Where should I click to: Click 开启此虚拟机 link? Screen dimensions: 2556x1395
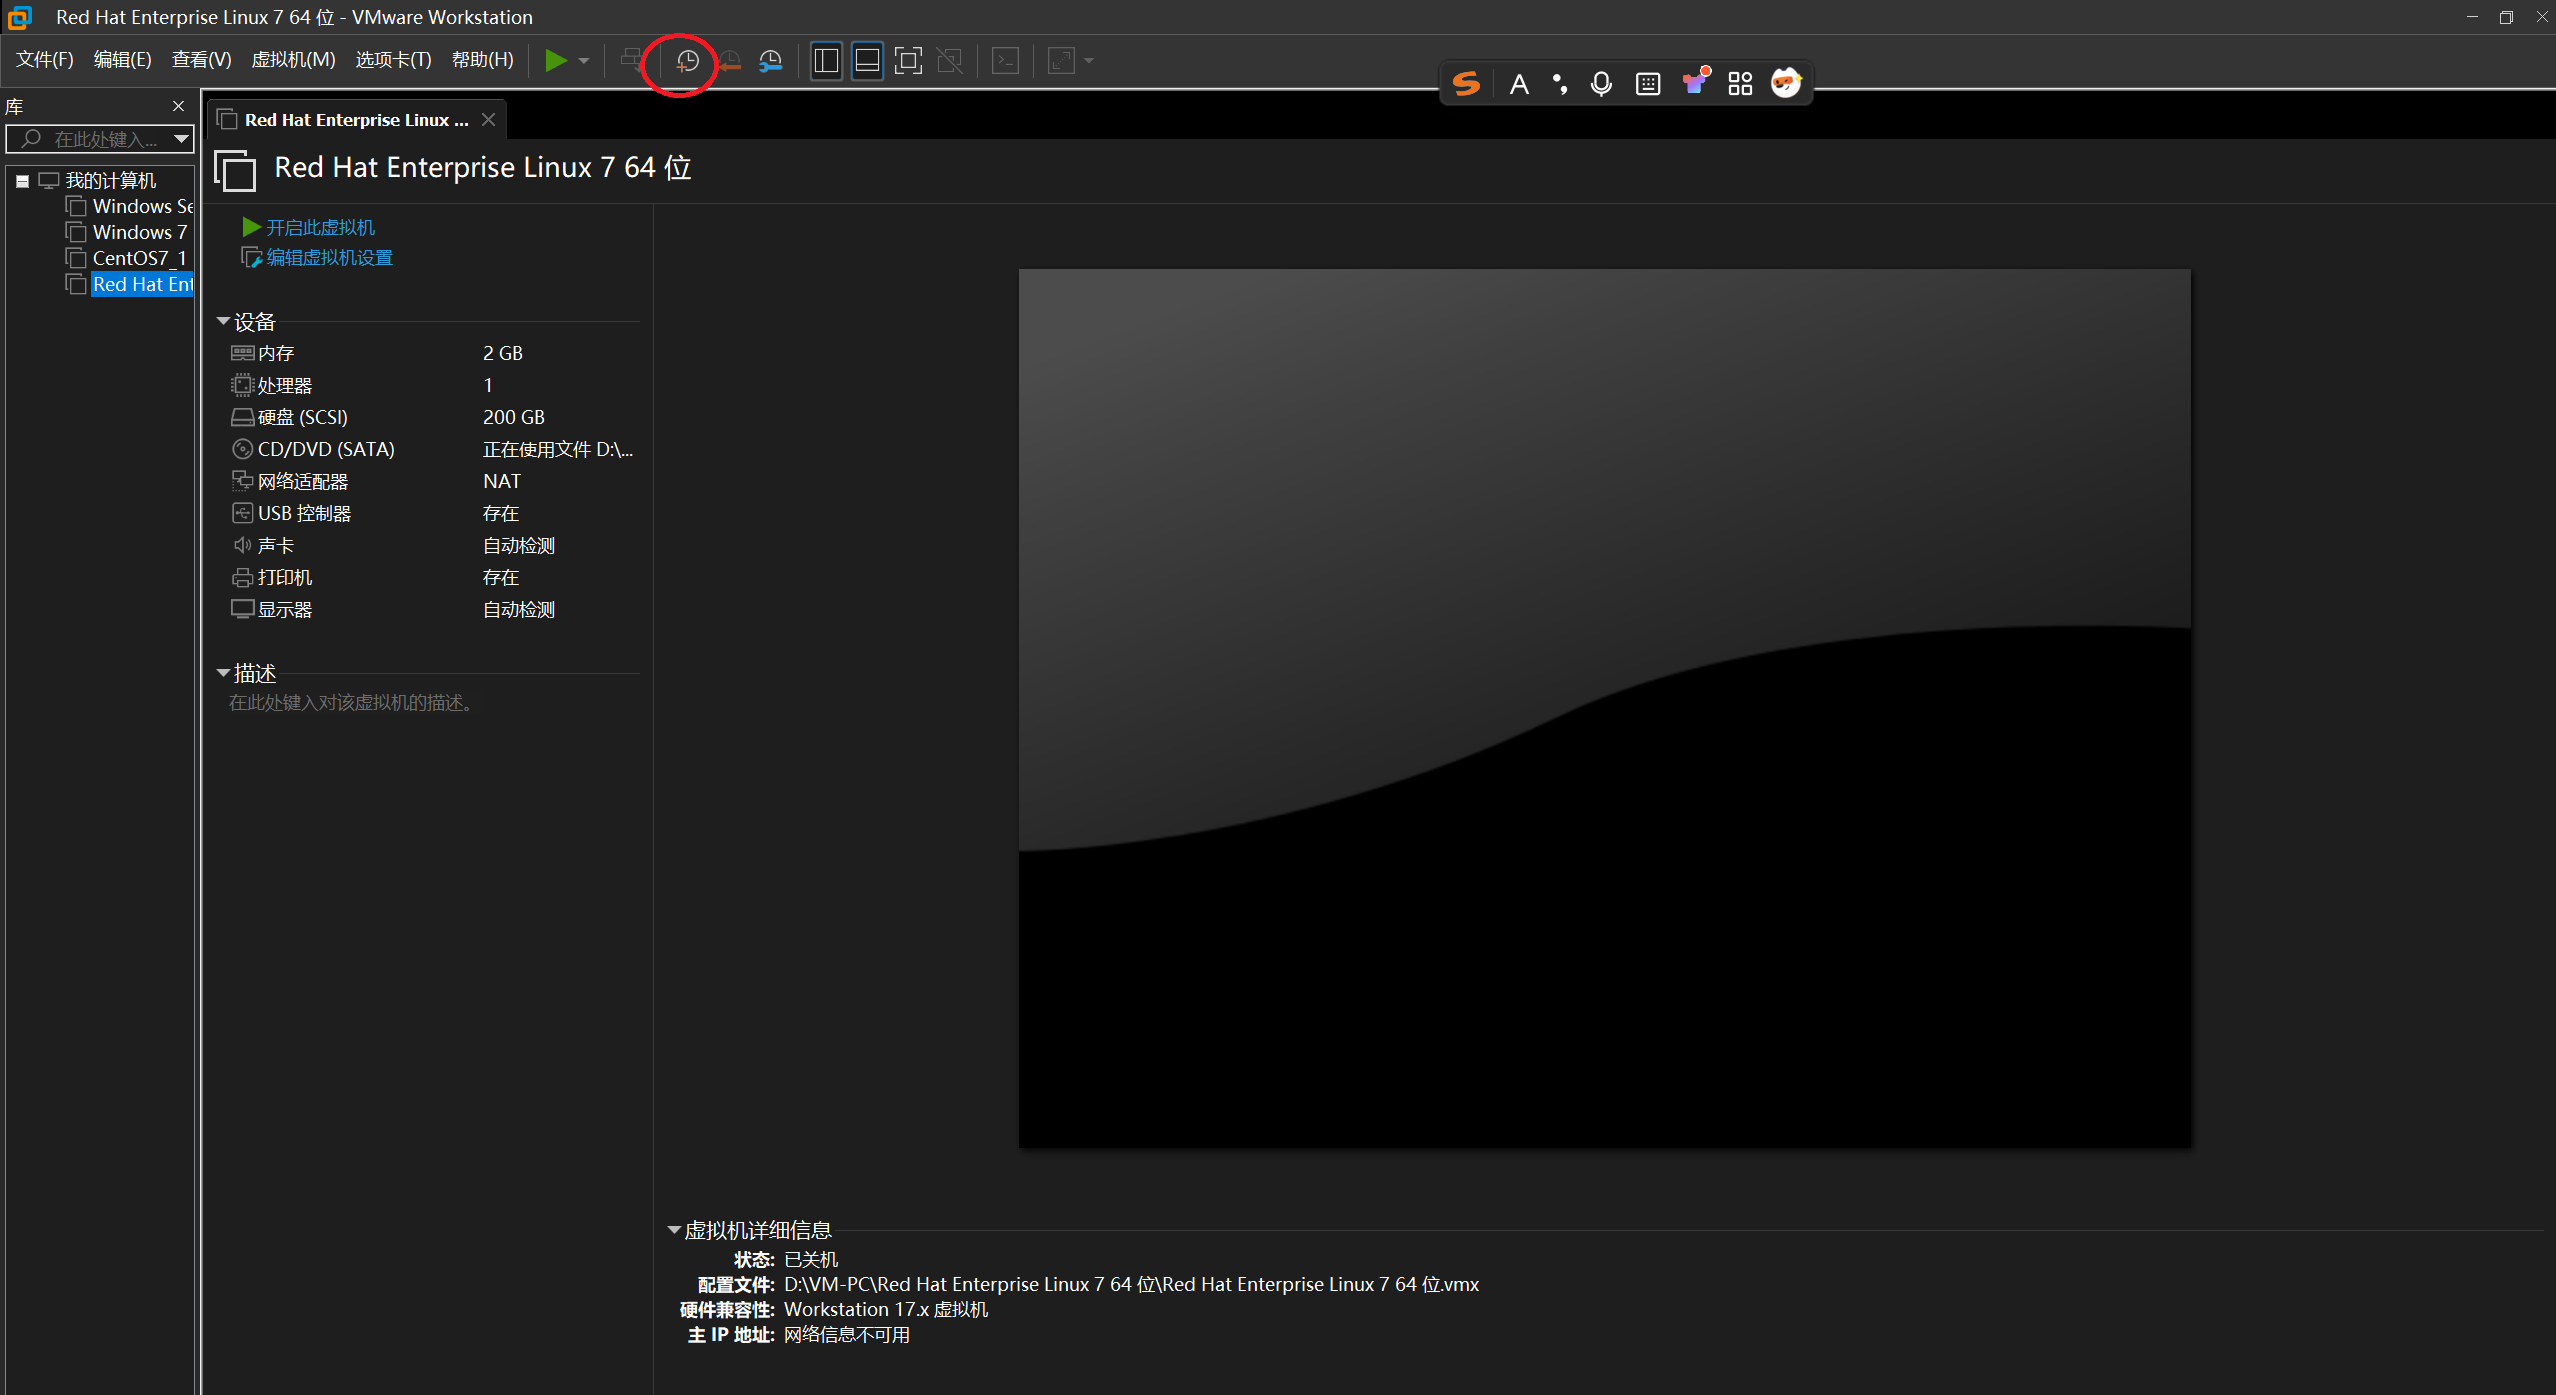(x=320, y=228)
